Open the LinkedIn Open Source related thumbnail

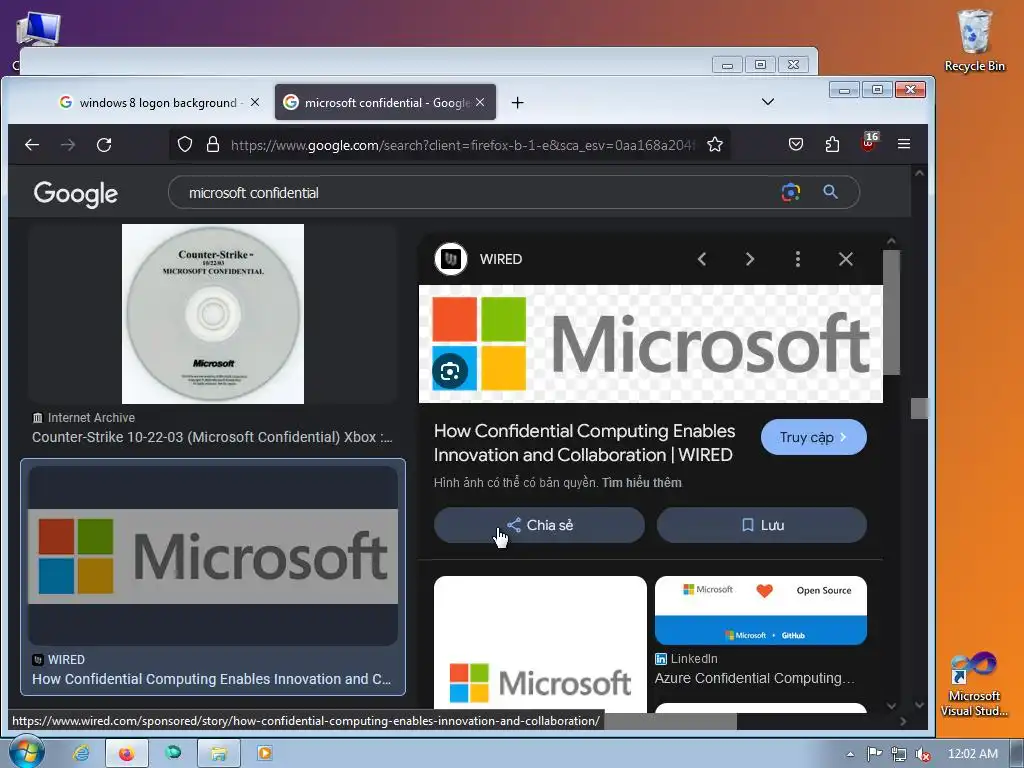(x=761, y=610)
